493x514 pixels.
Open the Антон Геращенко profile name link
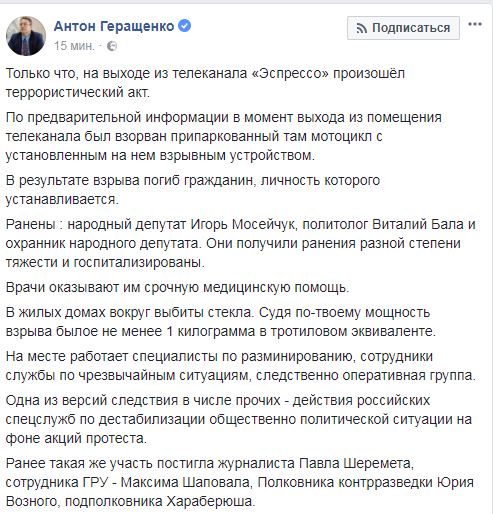114,26
